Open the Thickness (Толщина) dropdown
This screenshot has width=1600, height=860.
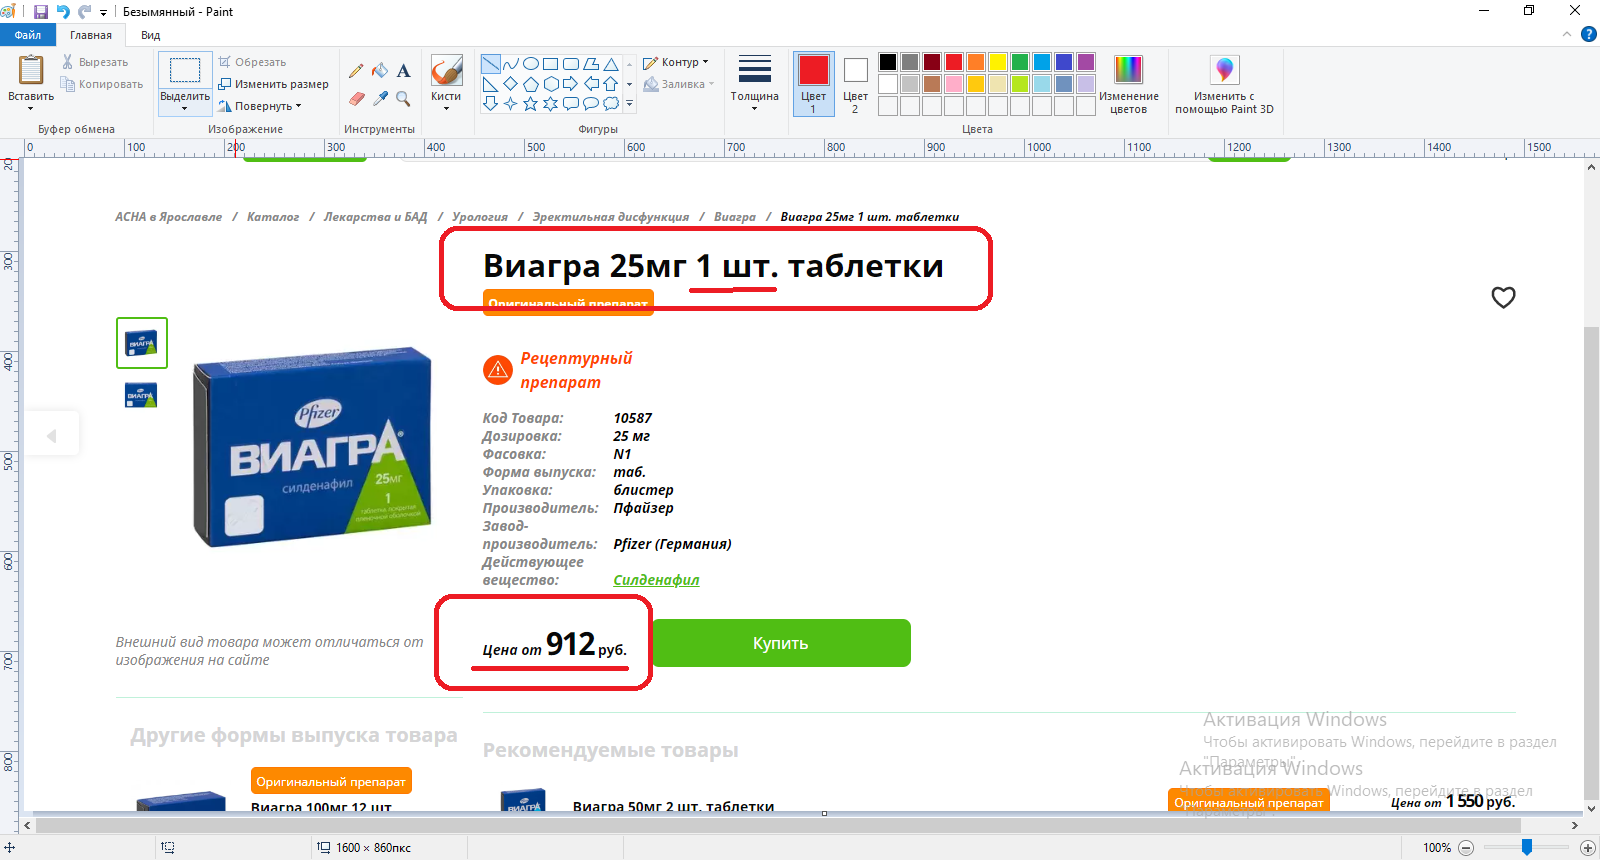[x=754, y=84]
